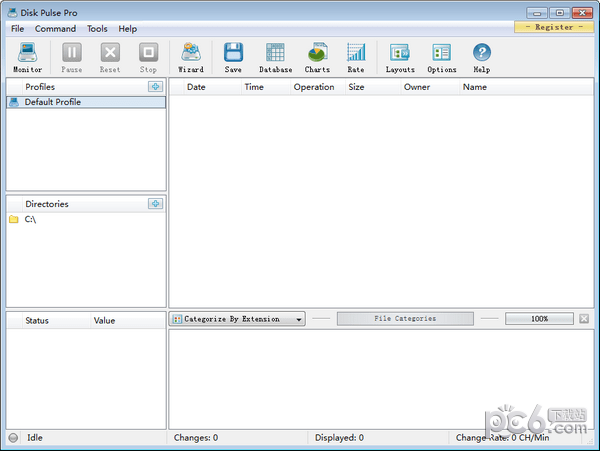The height and width of the screenshot is (451, 600).
Task: Click the Disk Pulse Pro title icon
Action: [12, 13]
